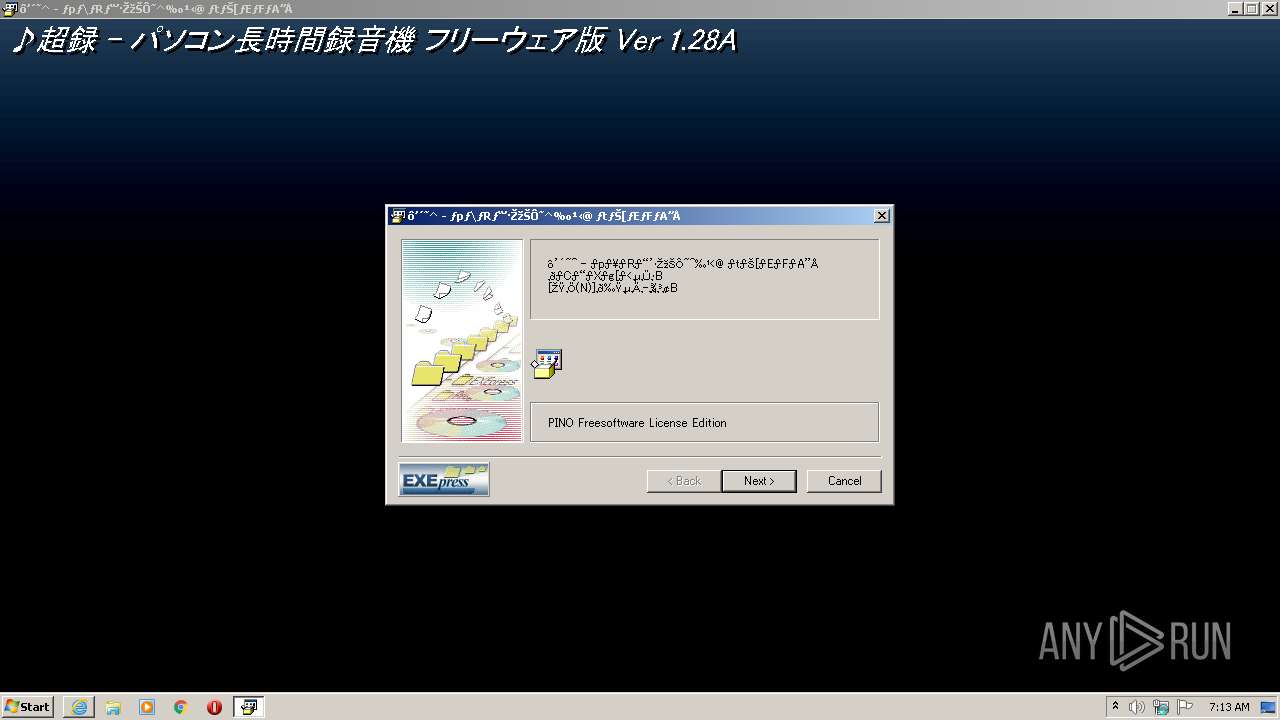1280x720 pixels.
Task: Close the background full-screen window
Action: click(1268, 8)
